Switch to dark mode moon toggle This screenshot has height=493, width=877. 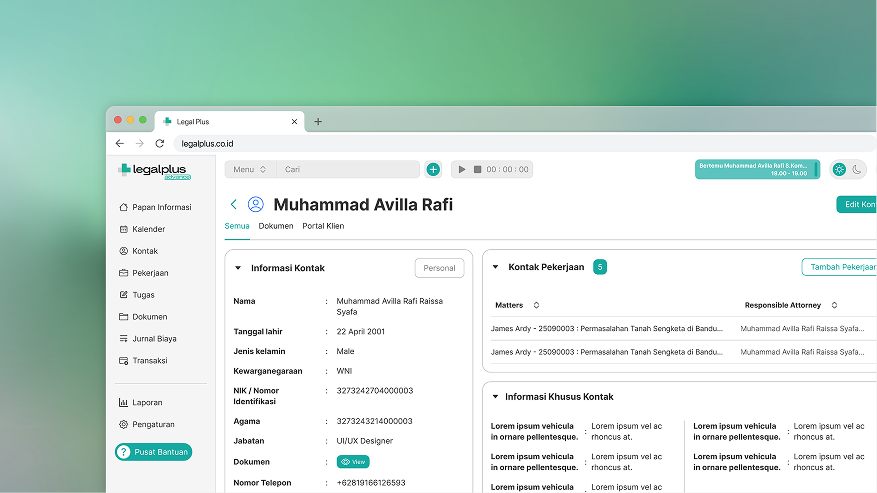click(x=857, y=170)
